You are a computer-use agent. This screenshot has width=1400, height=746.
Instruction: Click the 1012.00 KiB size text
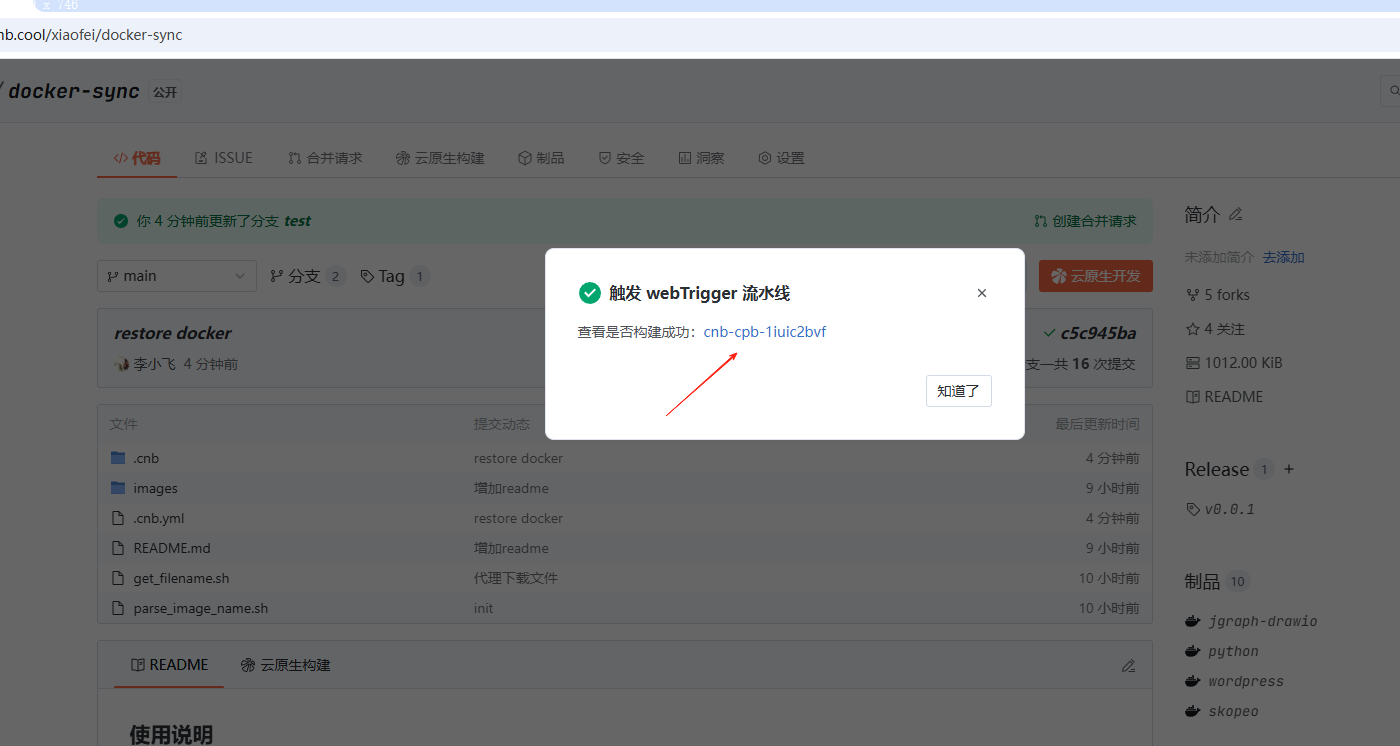1243,363
